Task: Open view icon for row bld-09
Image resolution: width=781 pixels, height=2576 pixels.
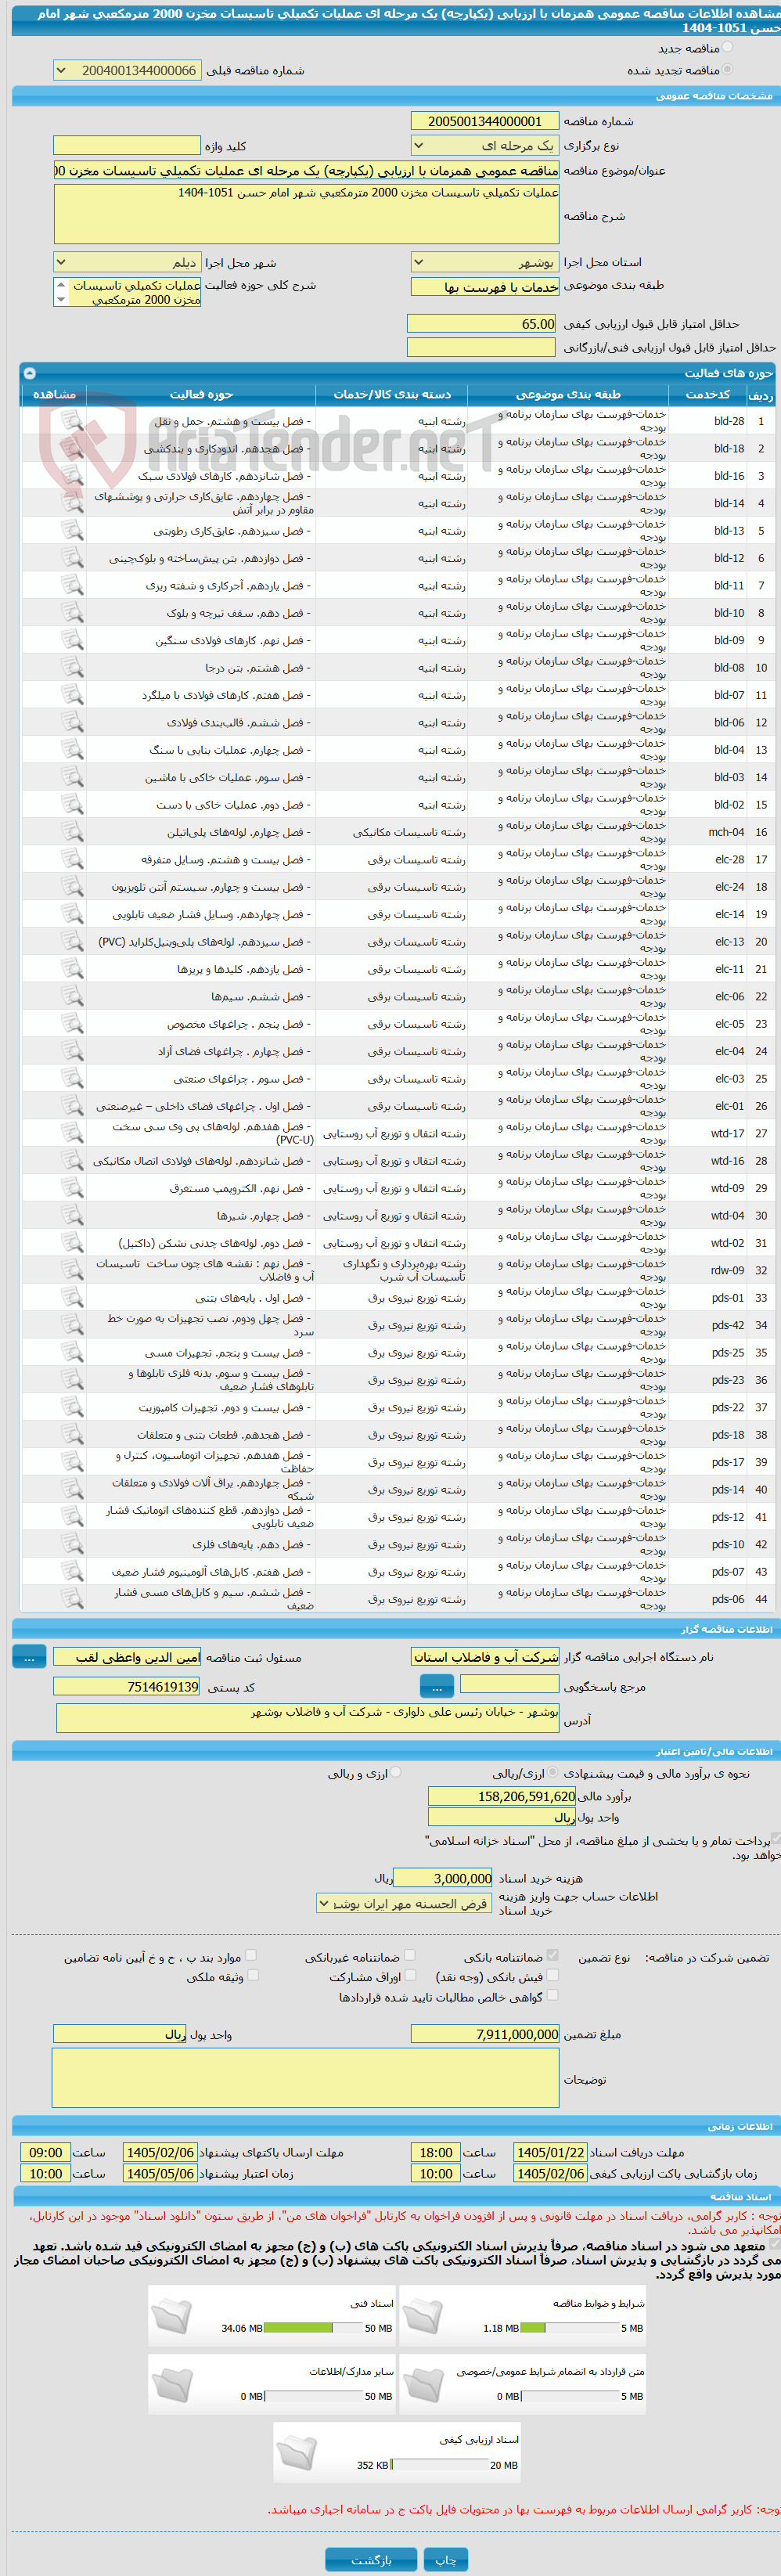Action: (71, 640)
